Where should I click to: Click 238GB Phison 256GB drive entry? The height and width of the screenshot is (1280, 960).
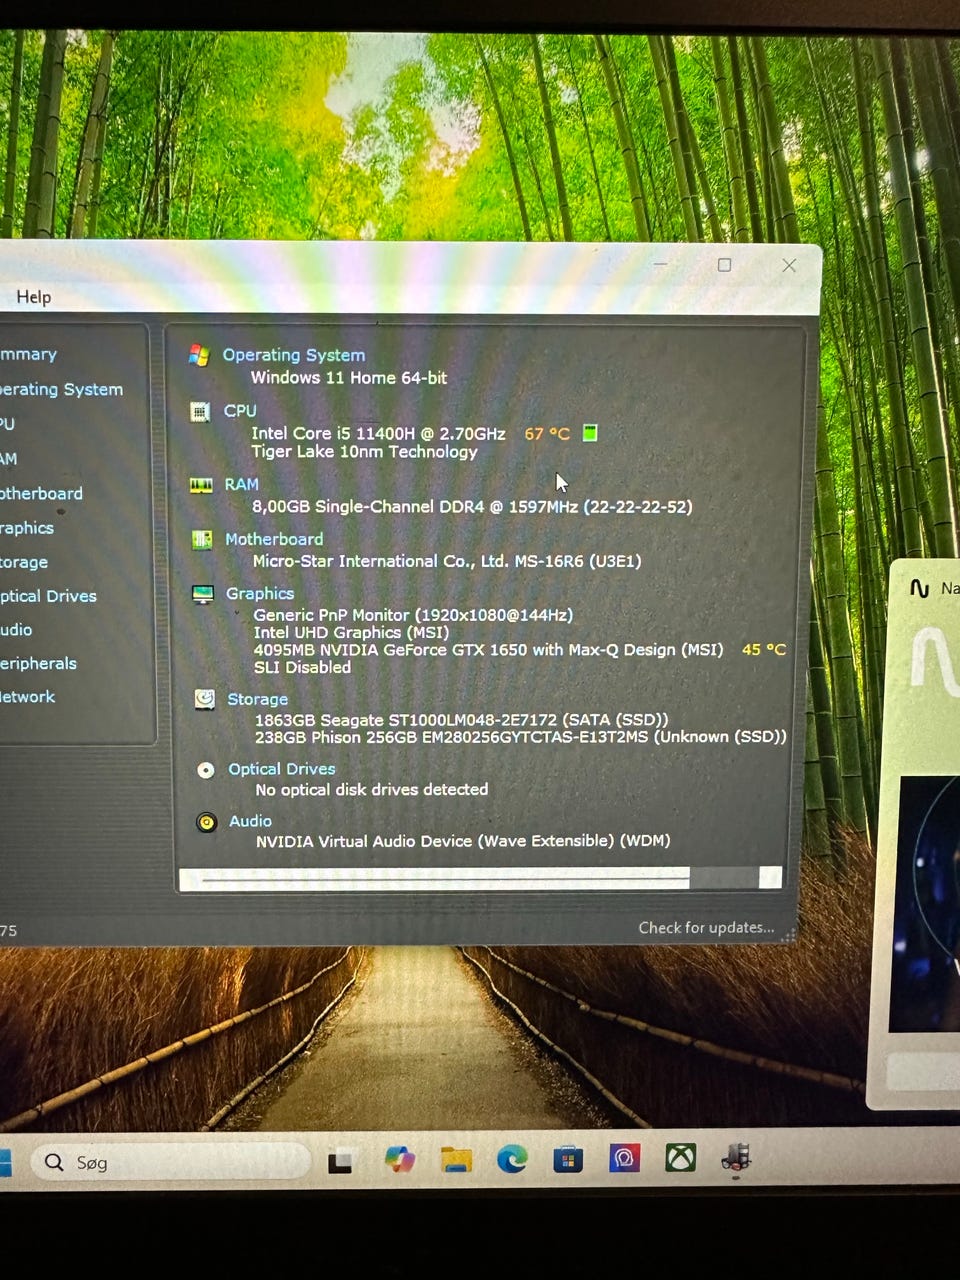pyautogui.click(x=521, y=737)
